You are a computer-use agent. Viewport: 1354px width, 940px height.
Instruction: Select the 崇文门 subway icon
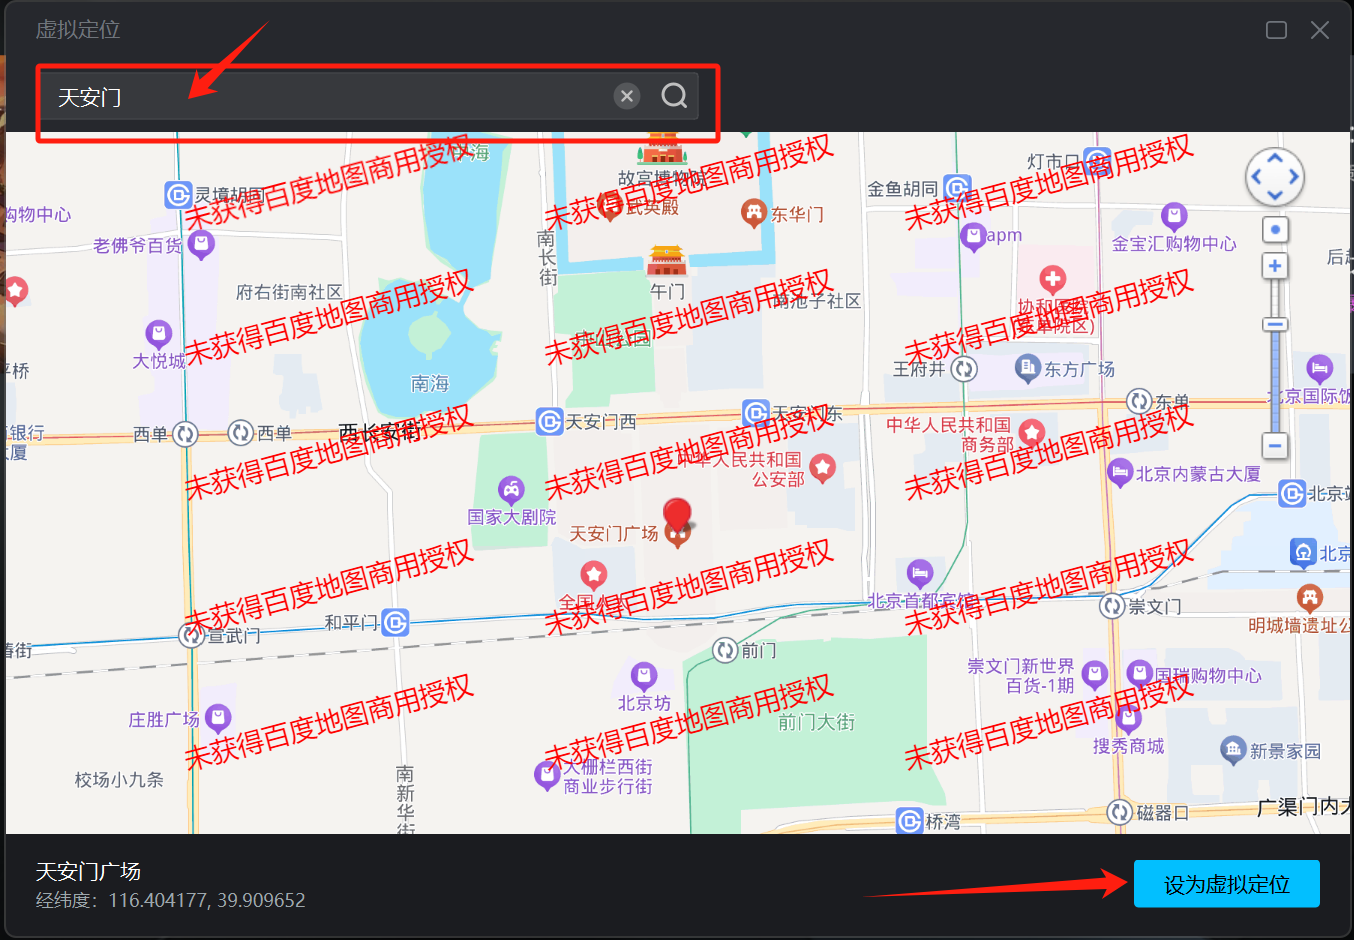[x=1112, y=605]
